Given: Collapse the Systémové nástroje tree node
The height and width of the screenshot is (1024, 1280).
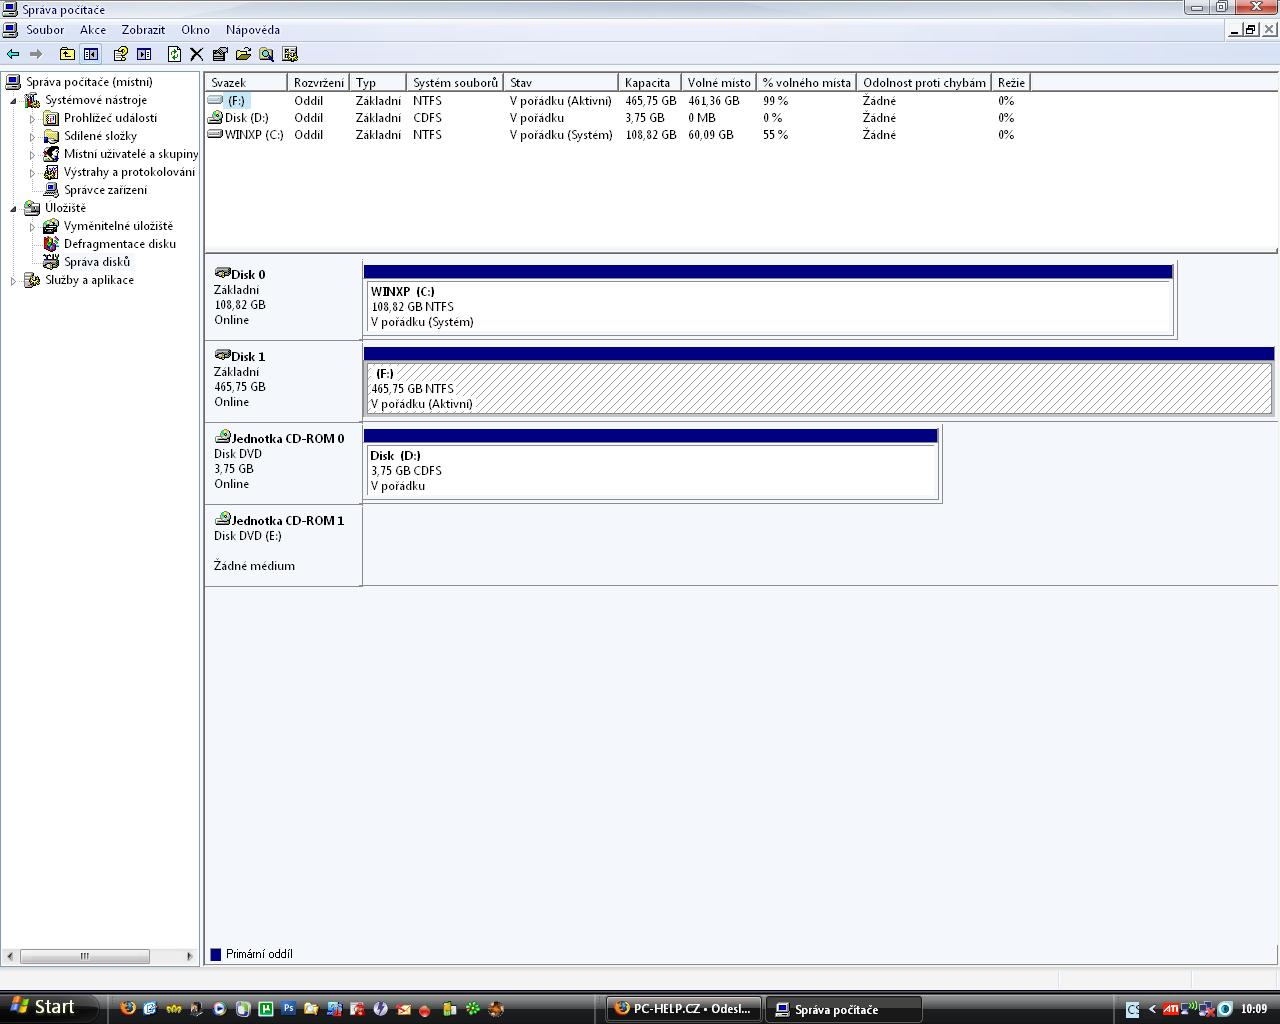Looking at the screenshot, I should pos(14,100).
